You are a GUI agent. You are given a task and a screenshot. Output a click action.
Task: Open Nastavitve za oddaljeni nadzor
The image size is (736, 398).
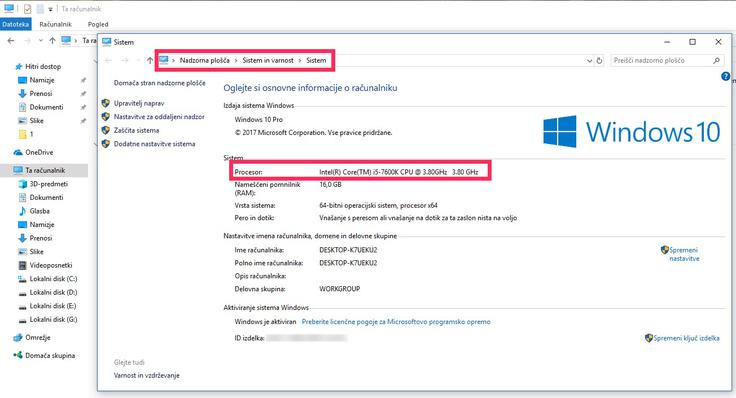tap(159, 117)
